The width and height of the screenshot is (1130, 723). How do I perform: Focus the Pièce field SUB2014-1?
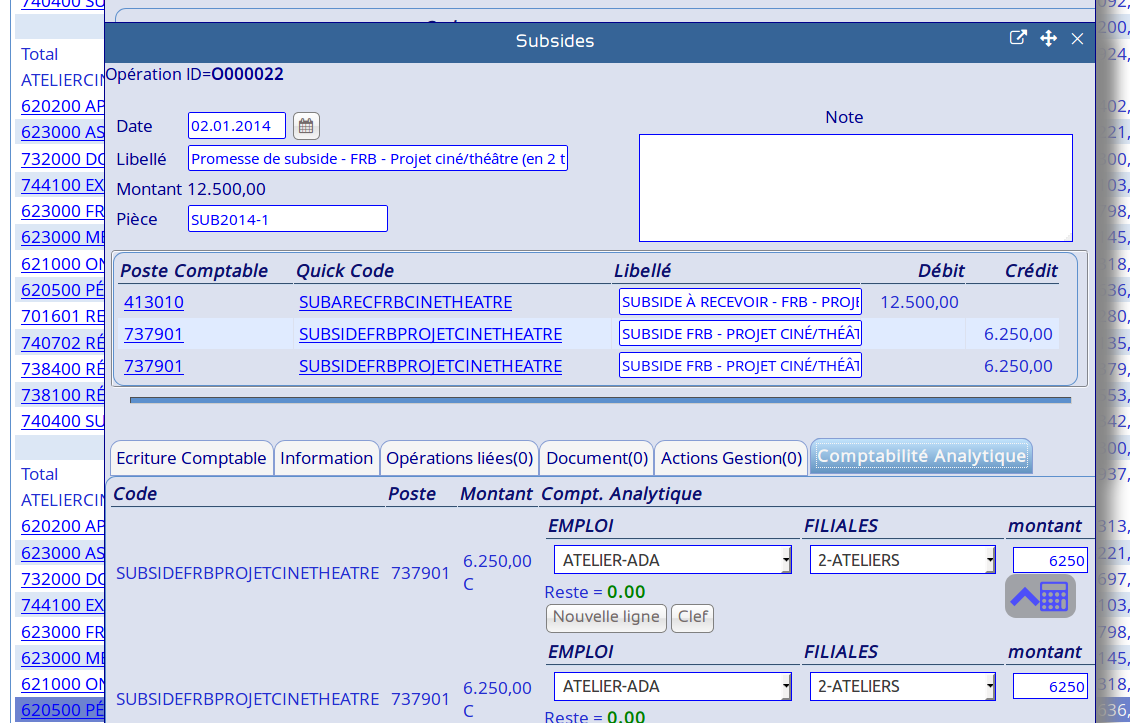pyautogui.click(x=287, y=219)
